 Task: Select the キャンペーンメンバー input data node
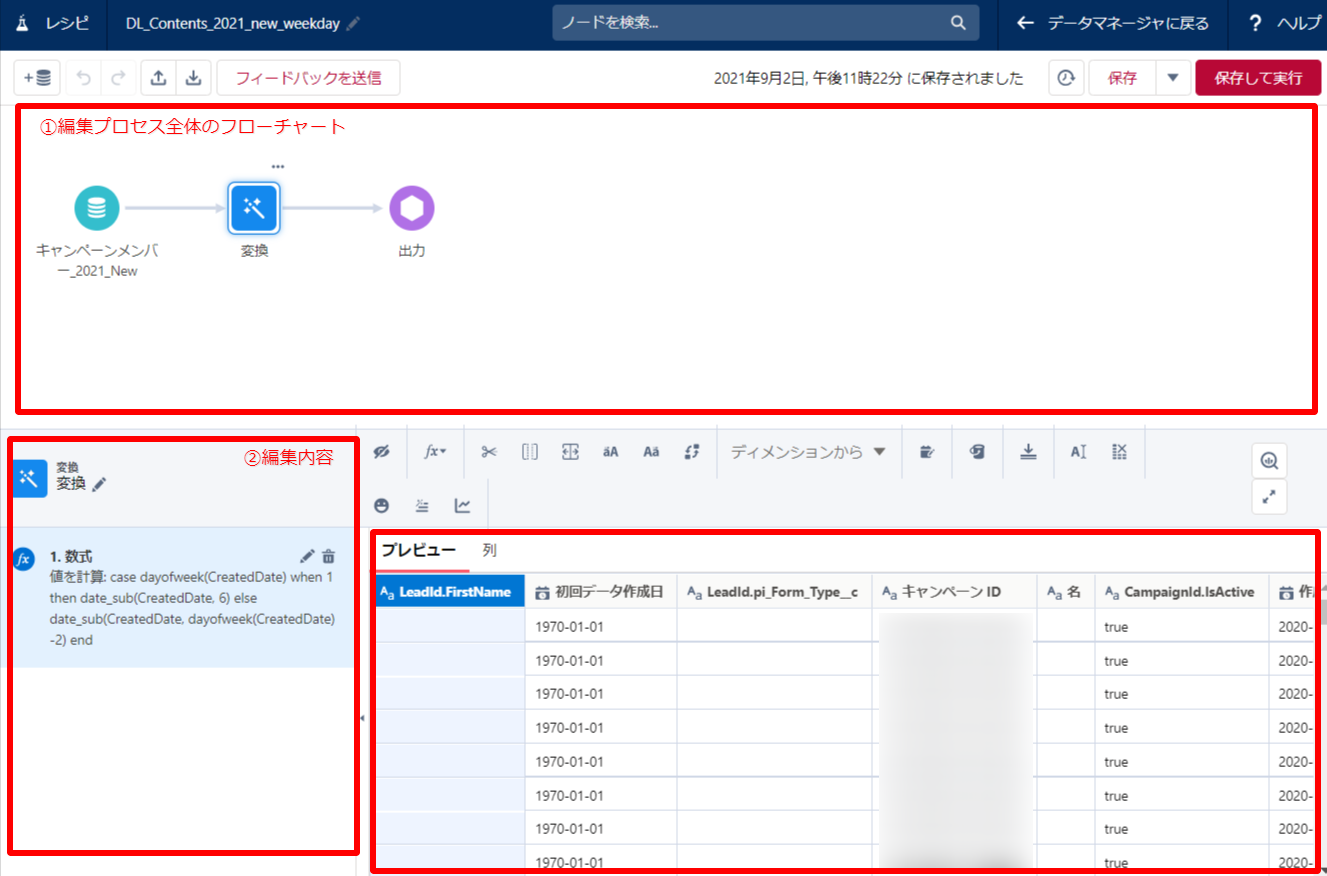coord(97,208)
